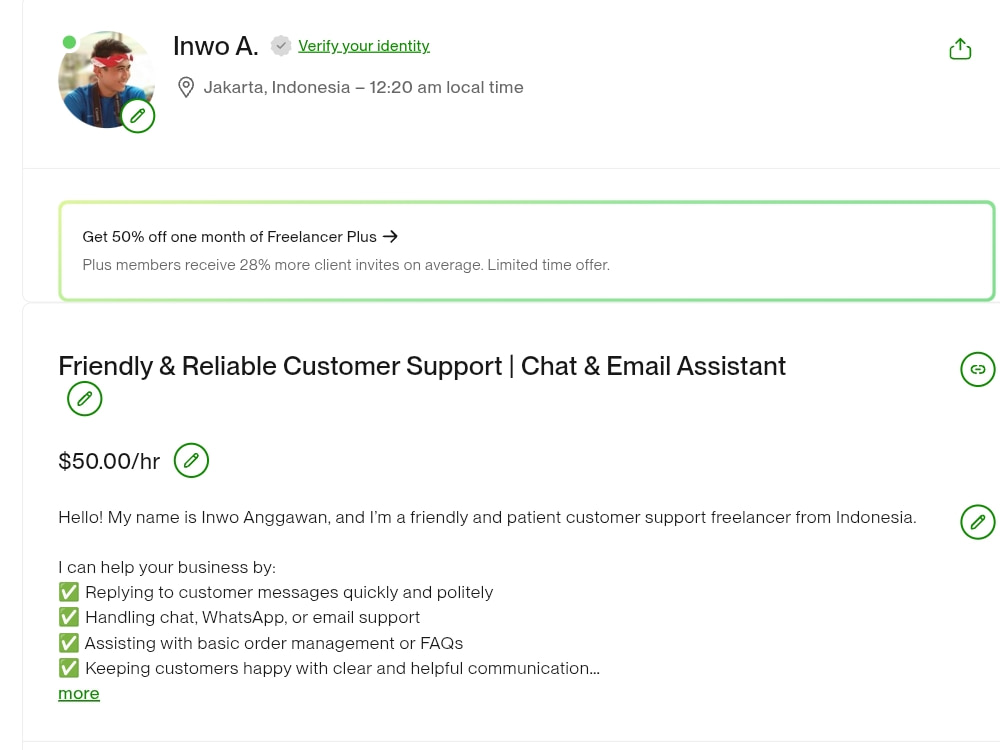The width and height of the screenshot is (1000, 750).
Task: Open Verify your identity link
Action: click(x=364, y=46)
